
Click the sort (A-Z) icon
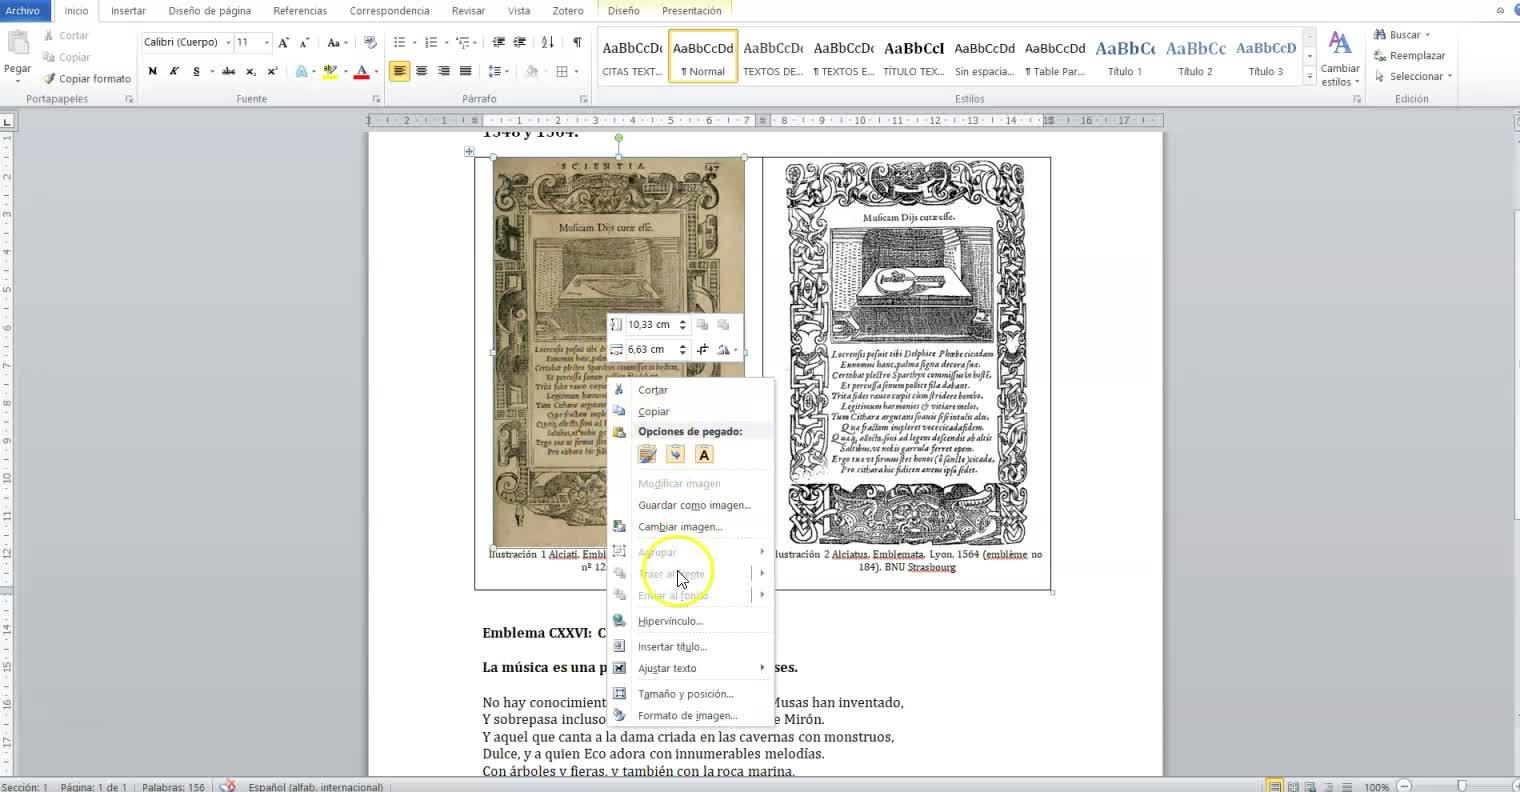(x=547, y=42)
